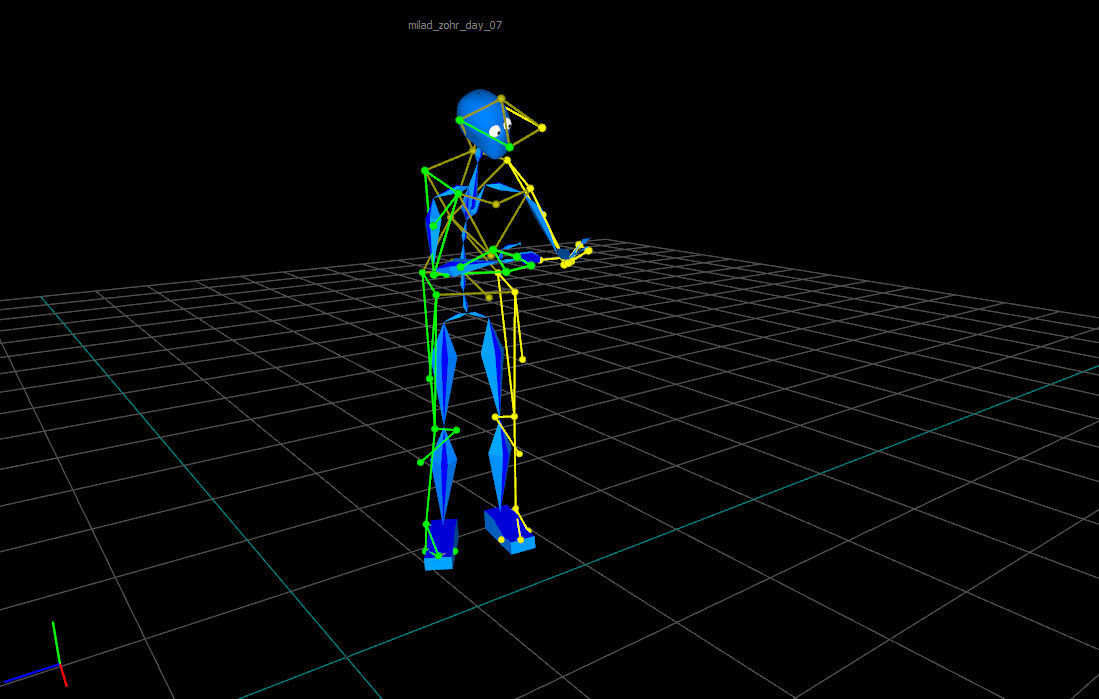Select the outstretched hand with yellow markers

tap(574, 252)
